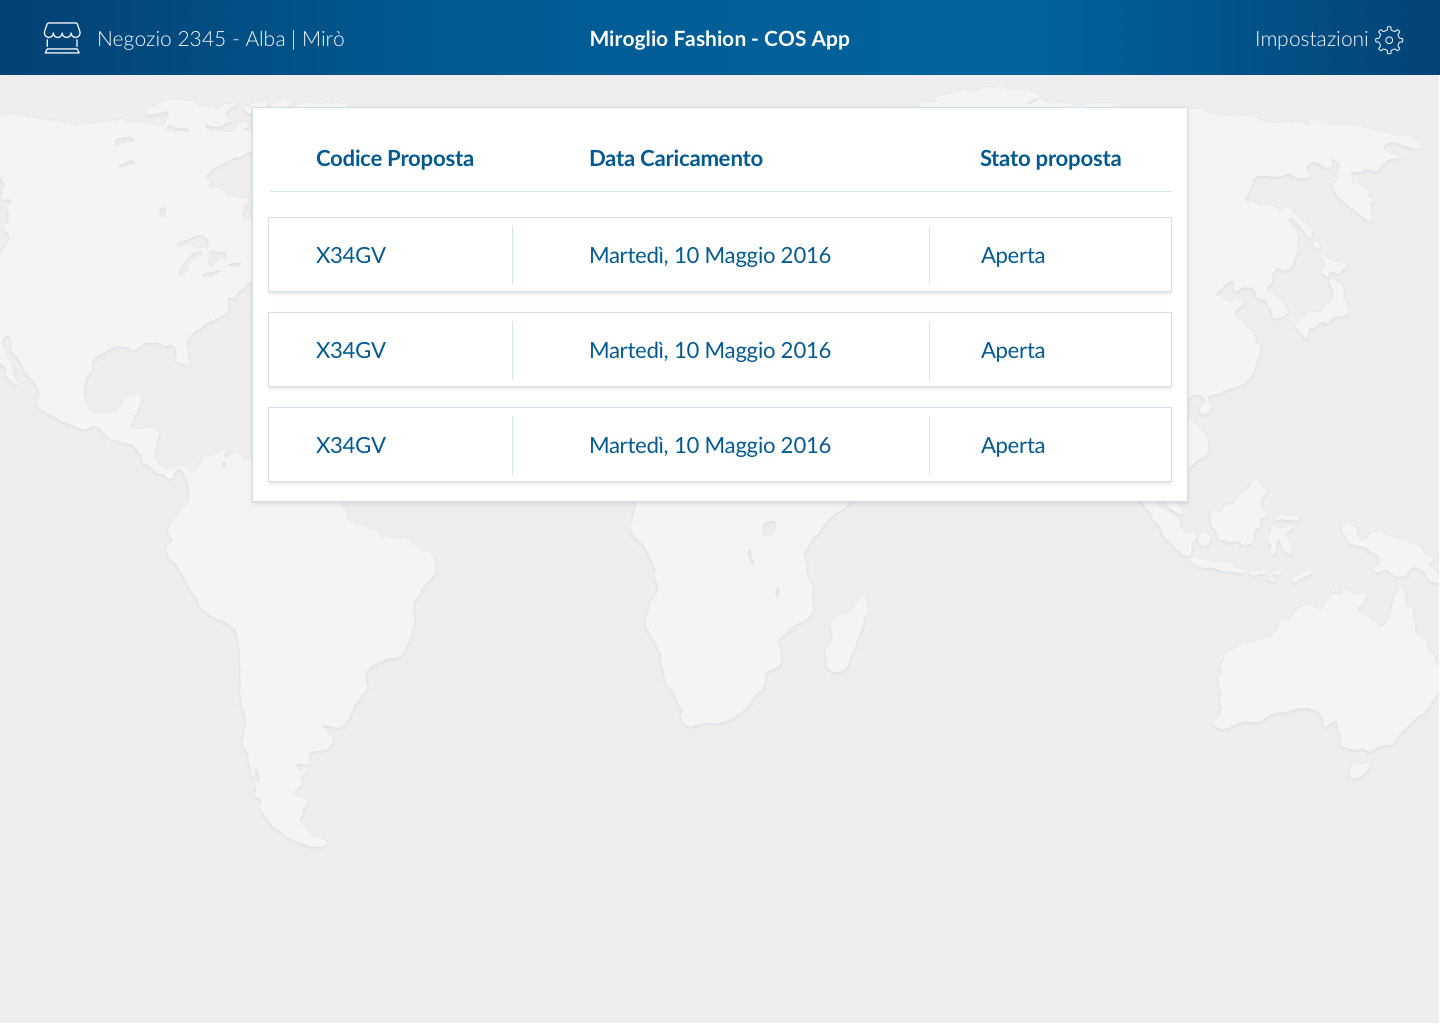Click the Alba location text in header

pos(265,39)
